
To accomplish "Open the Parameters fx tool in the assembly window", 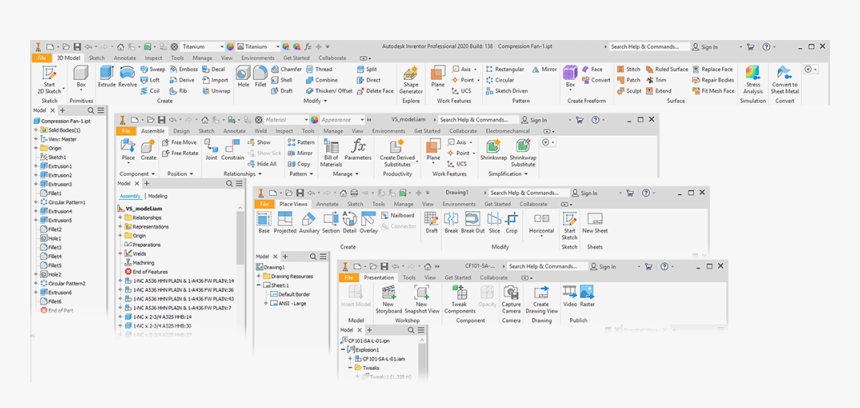I will click(x=358, y=150).
